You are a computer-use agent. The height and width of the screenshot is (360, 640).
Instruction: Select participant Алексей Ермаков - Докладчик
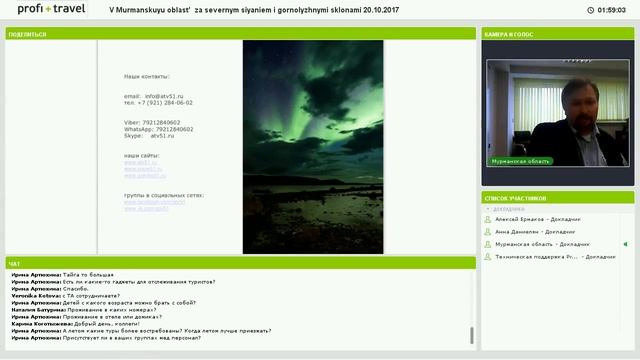click(538, 220)
